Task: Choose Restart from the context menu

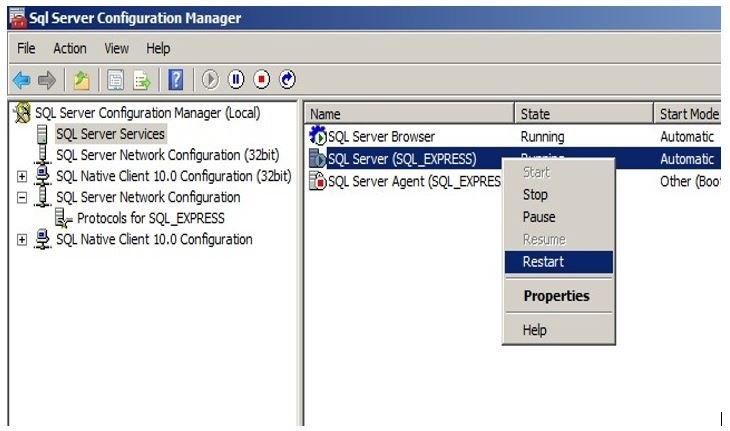Action: (543, 262)
